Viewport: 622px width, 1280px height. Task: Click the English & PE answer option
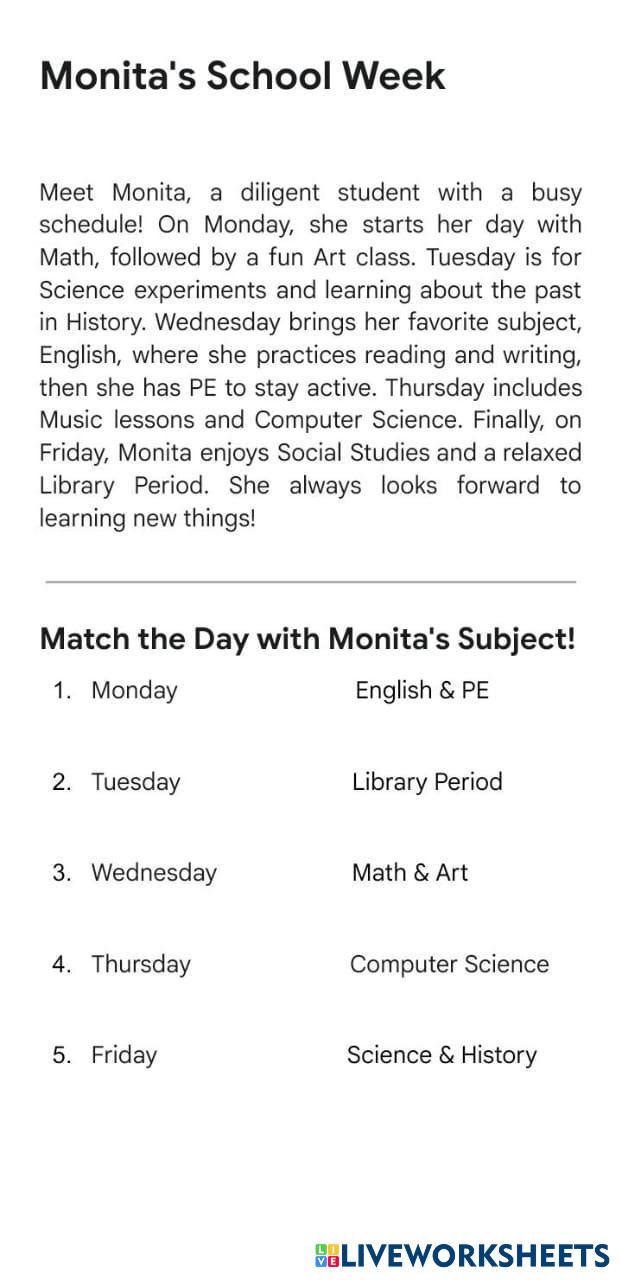pyautogui.click(x=422, y=690)
